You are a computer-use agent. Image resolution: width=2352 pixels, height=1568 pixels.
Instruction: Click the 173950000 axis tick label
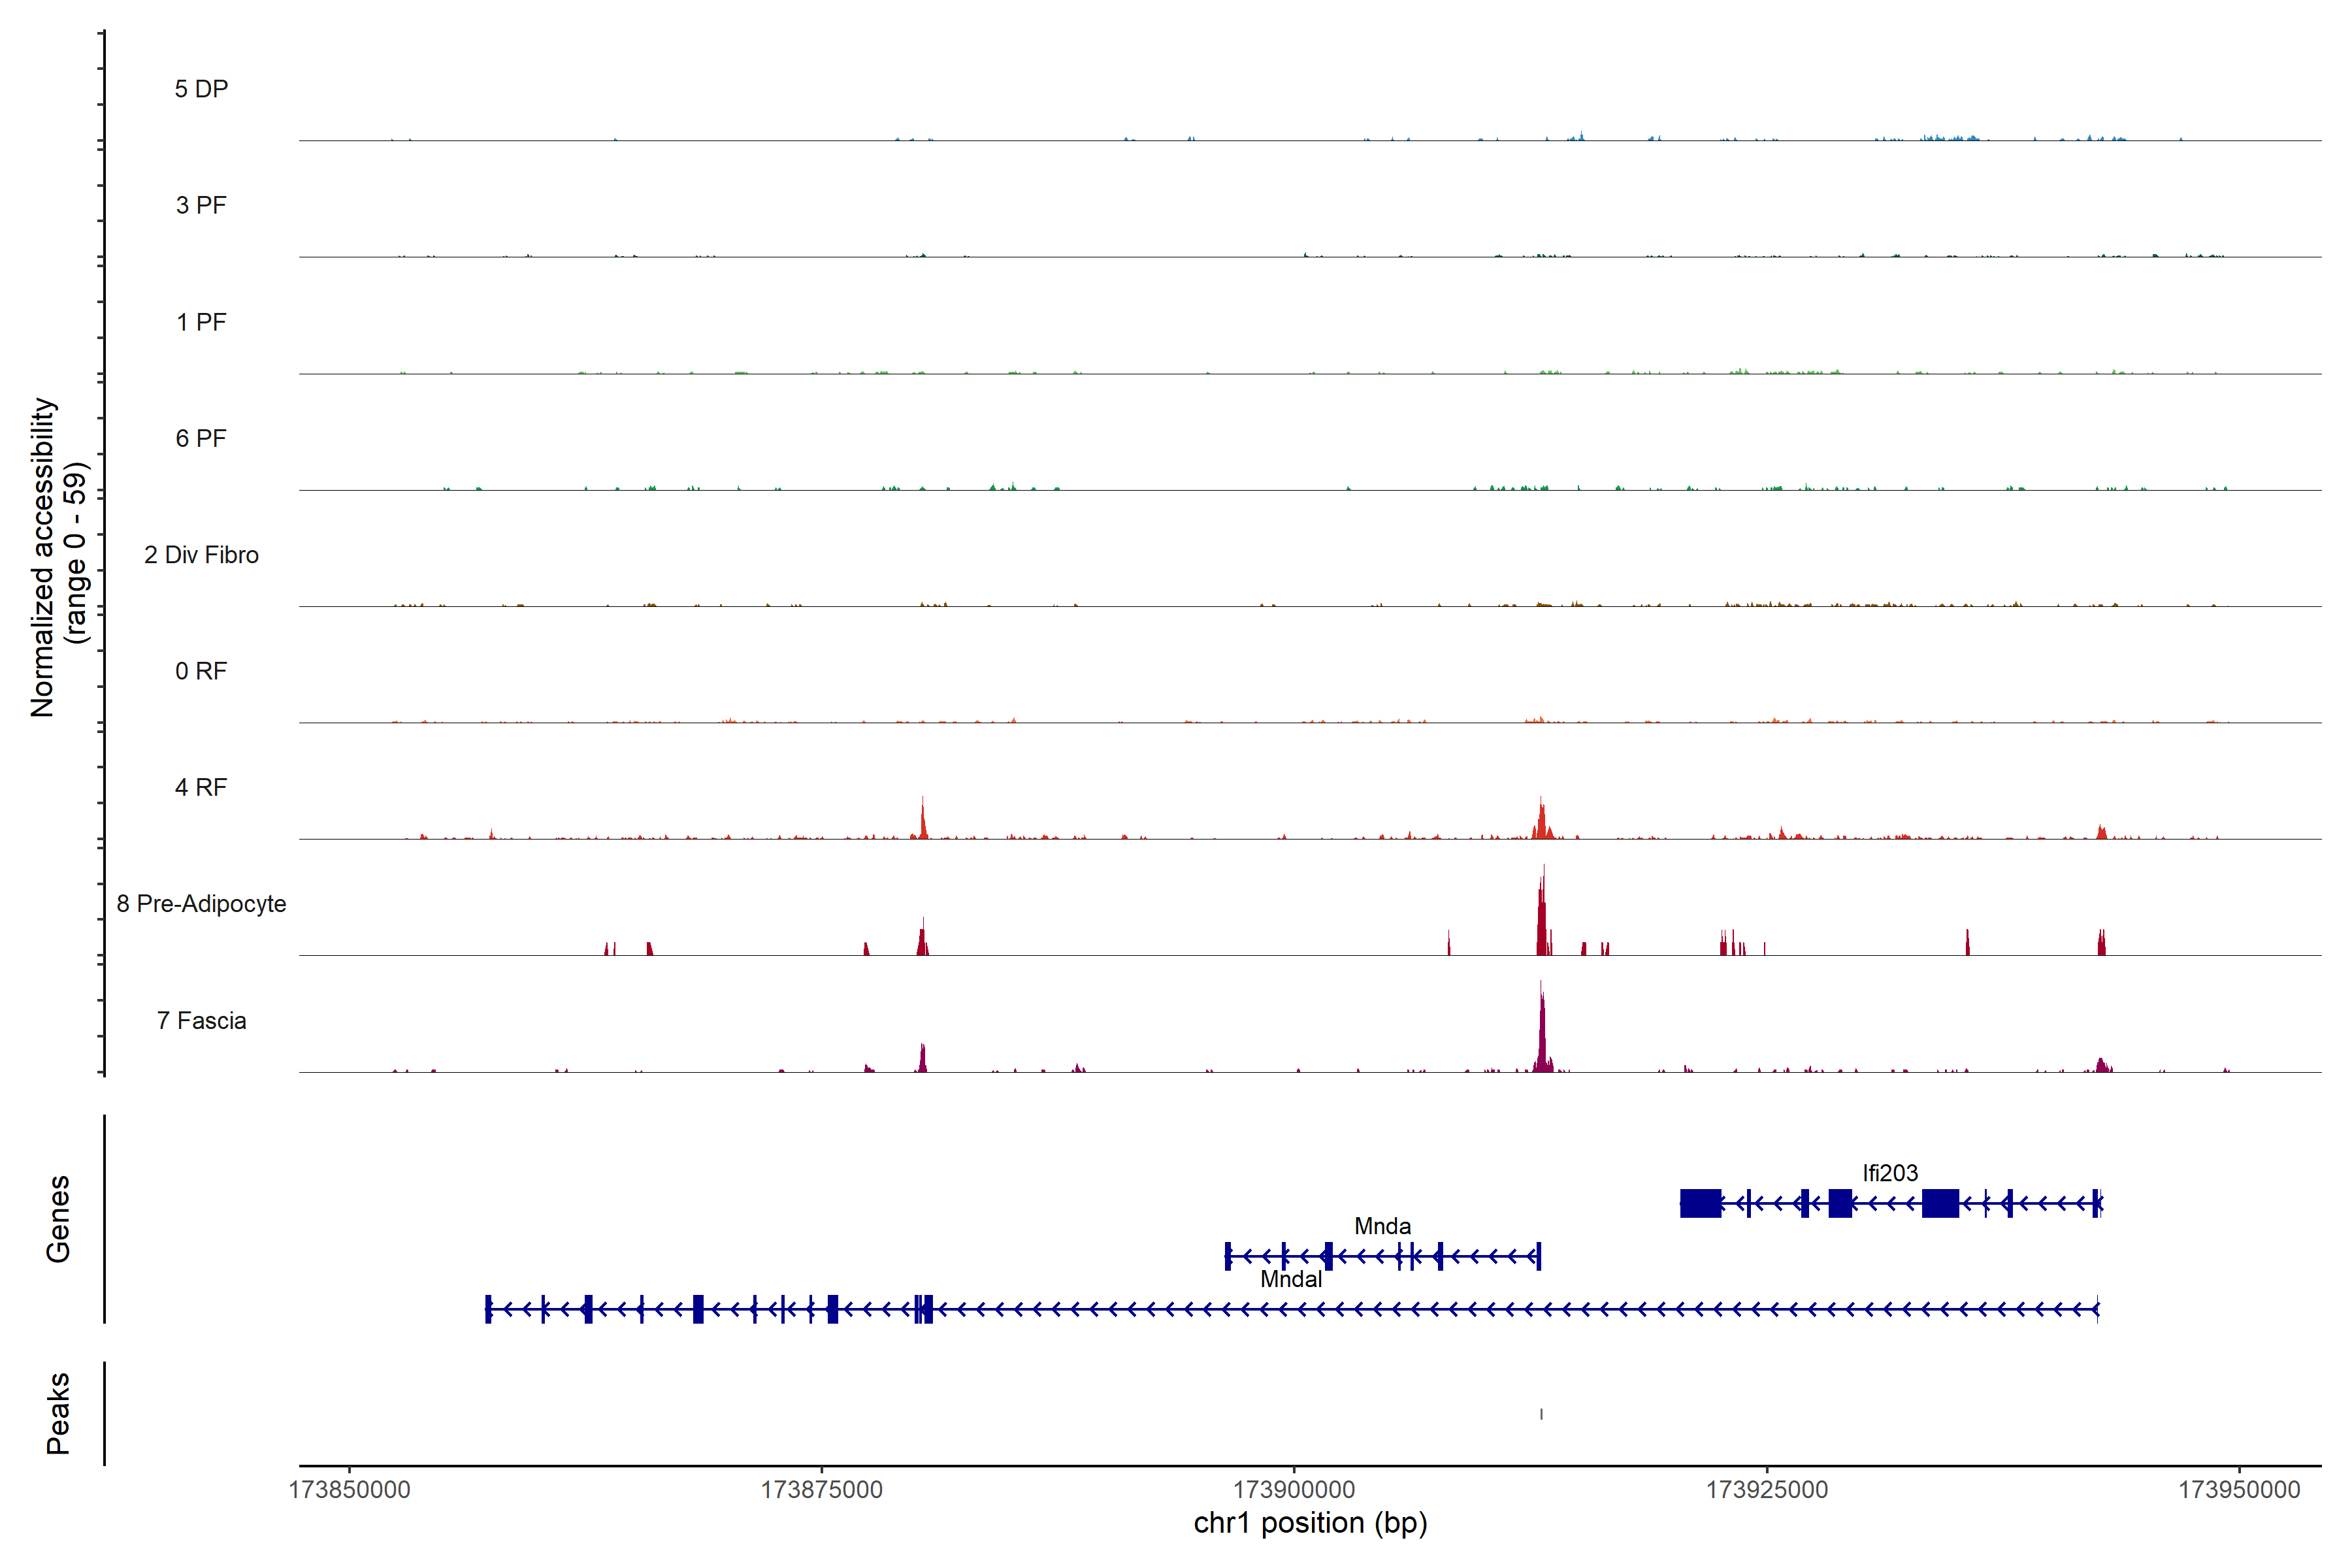point(2239,1490)
